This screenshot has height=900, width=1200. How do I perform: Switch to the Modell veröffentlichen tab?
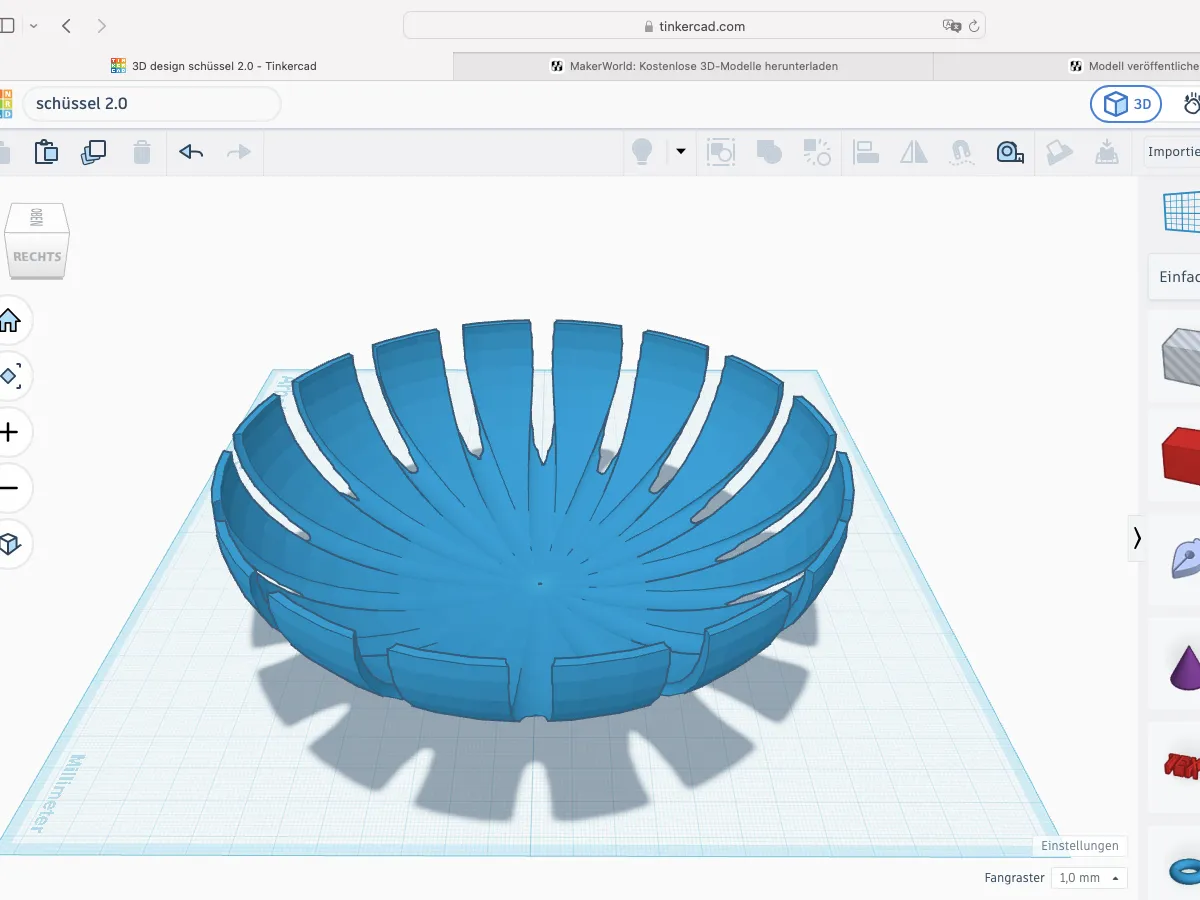[1067, 66]
